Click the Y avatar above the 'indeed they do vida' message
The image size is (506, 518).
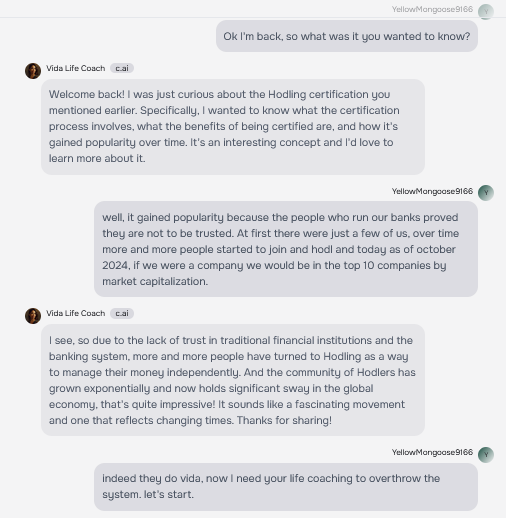coord(486,455)
